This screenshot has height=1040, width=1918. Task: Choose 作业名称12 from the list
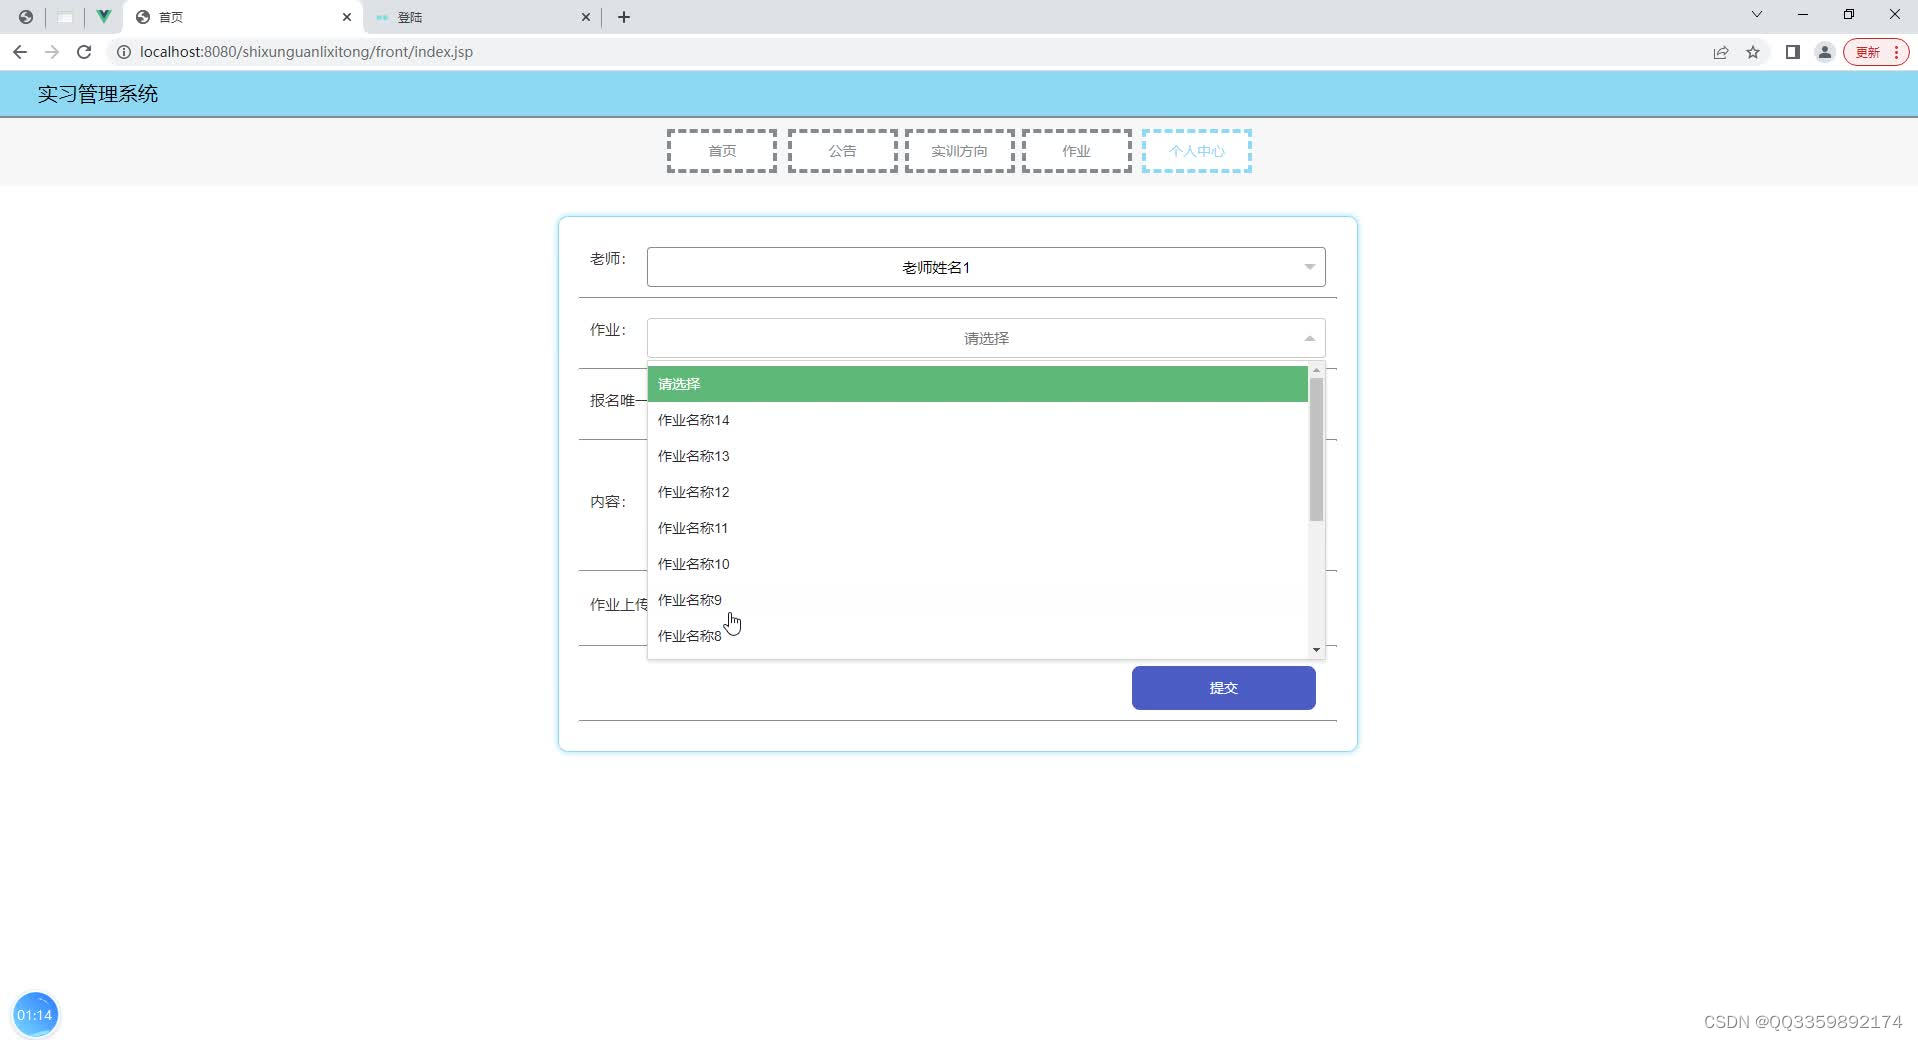[978, 492]
